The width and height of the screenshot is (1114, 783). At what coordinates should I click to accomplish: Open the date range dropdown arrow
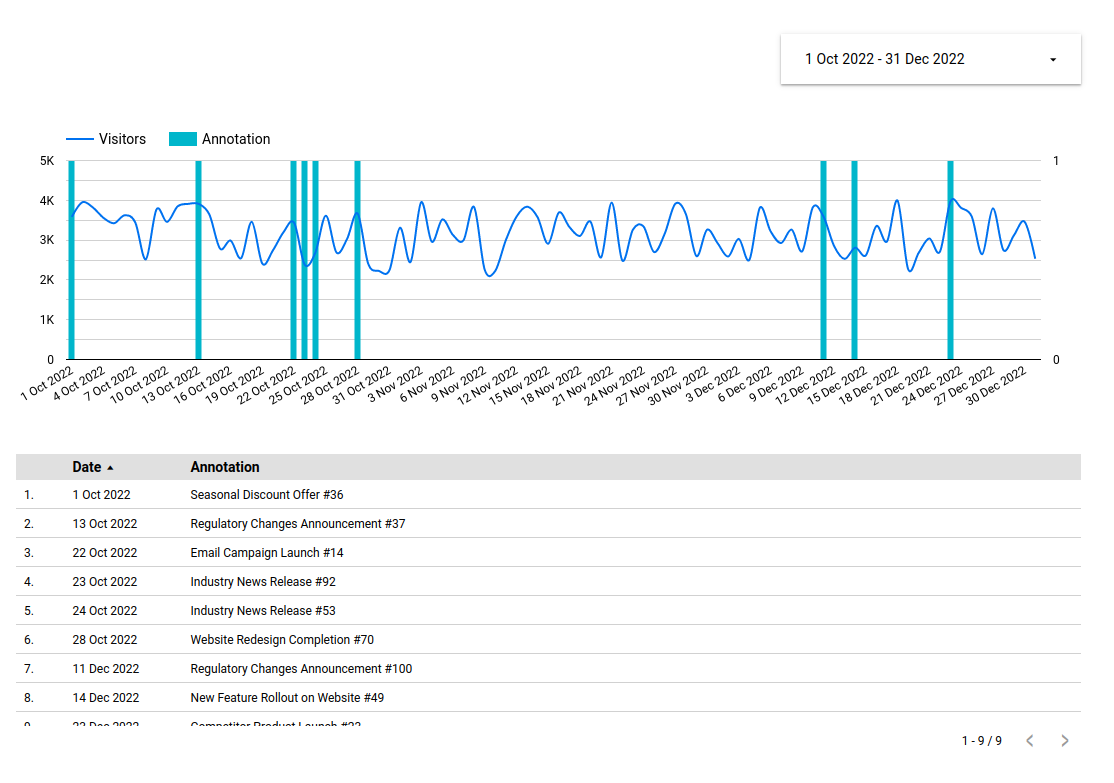(x=1052, y=60)
